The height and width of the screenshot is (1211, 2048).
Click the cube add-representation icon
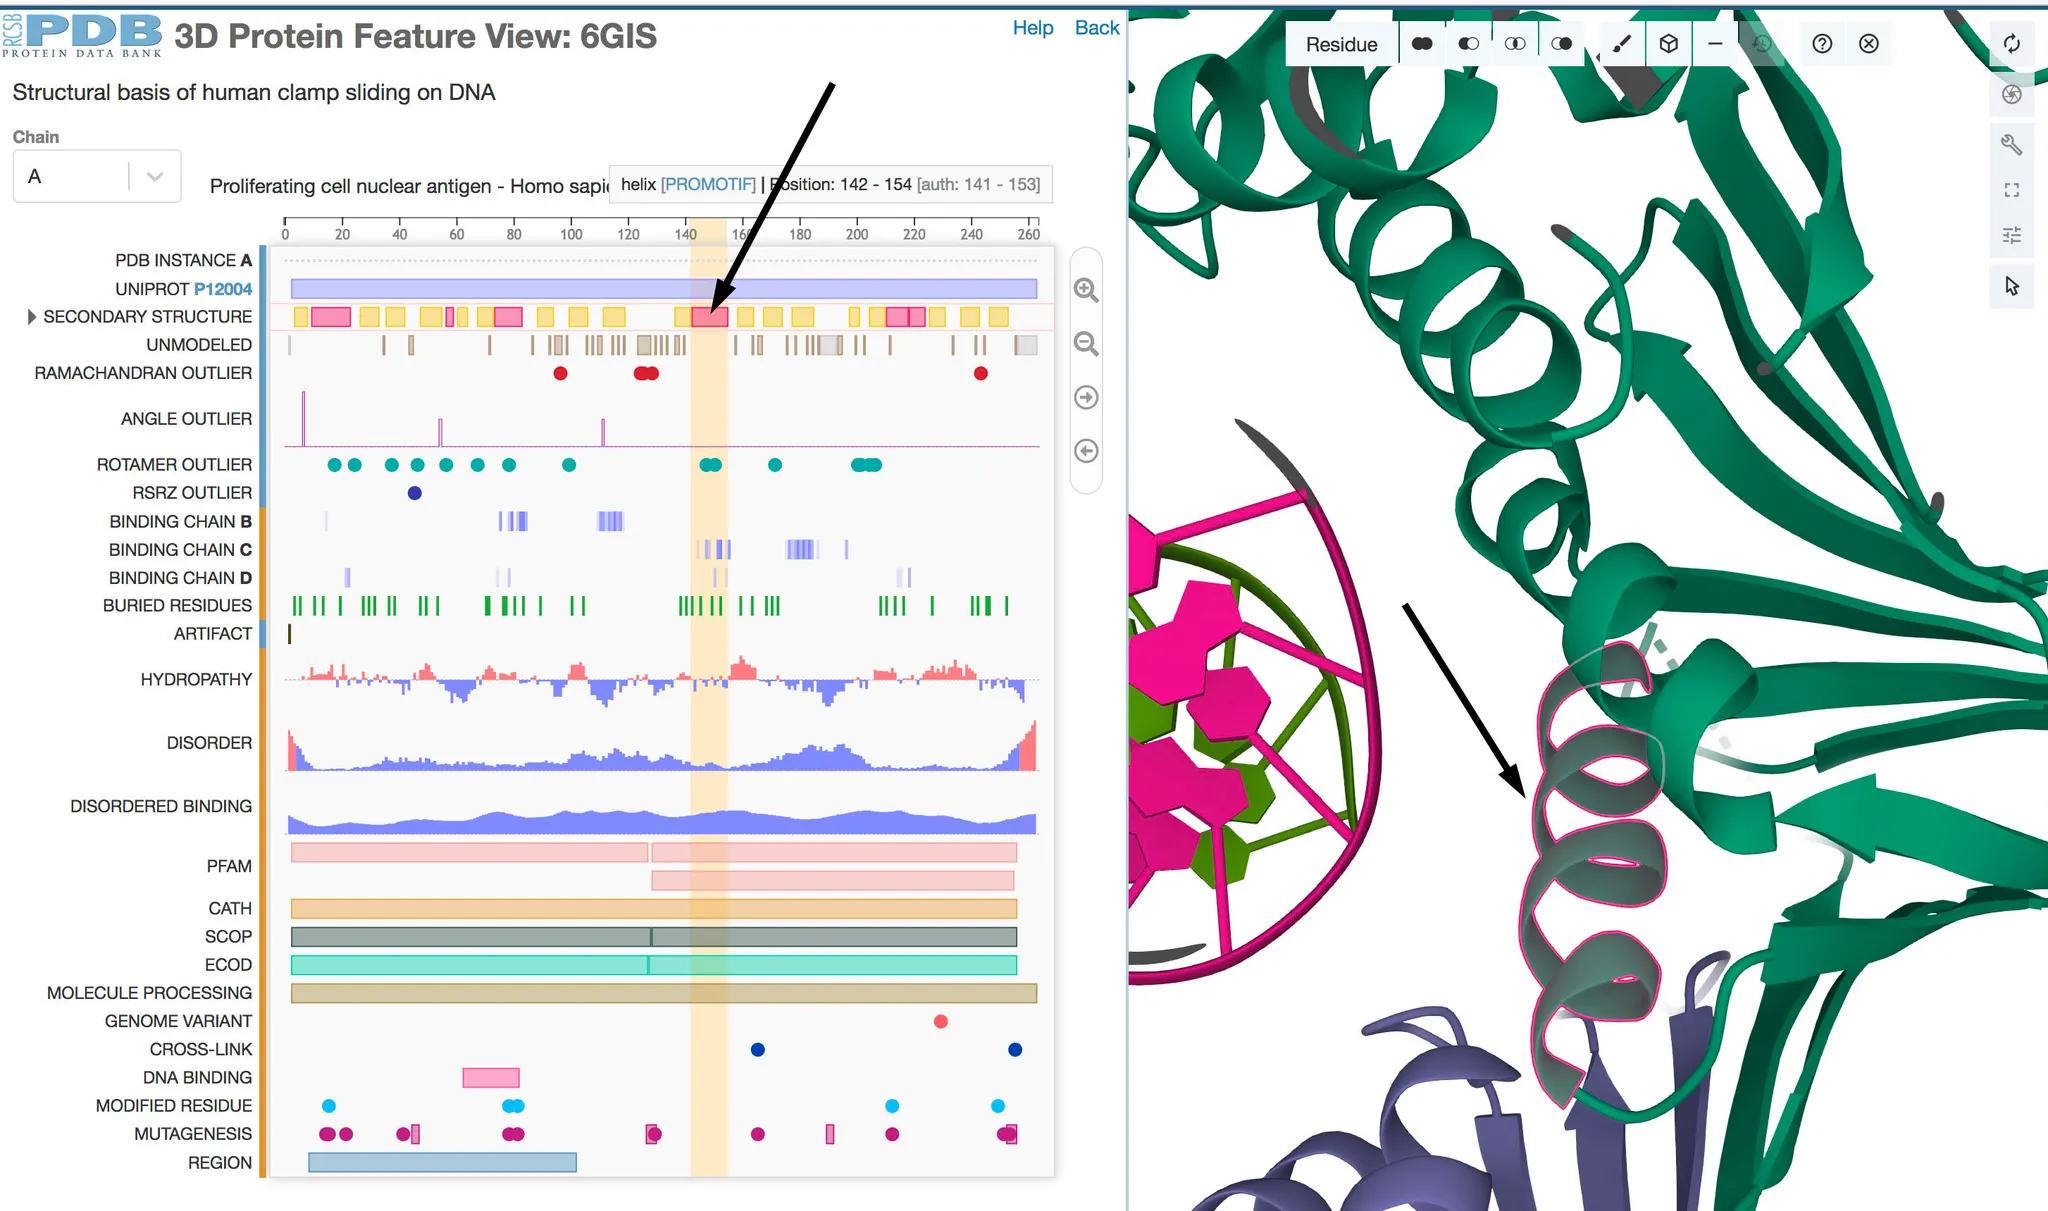(1668, 44)
